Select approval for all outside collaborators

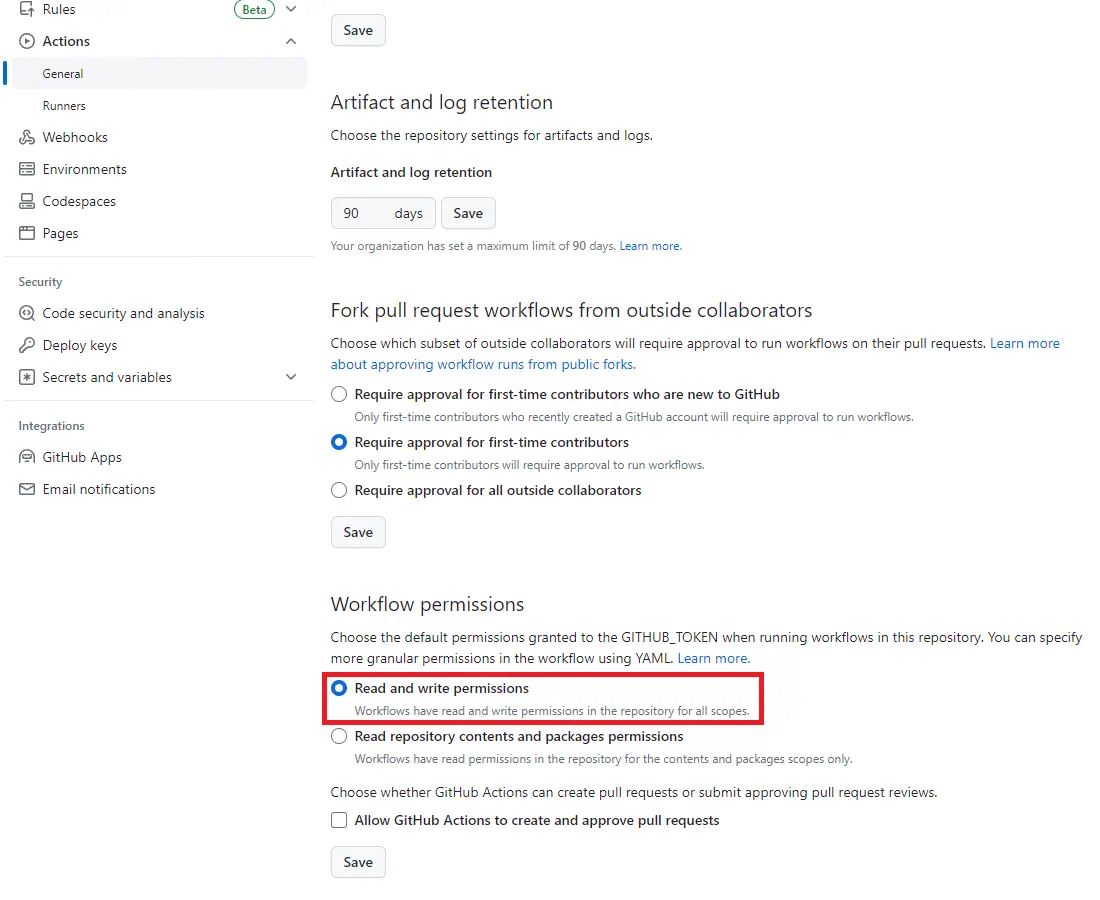tap(339, 490)
